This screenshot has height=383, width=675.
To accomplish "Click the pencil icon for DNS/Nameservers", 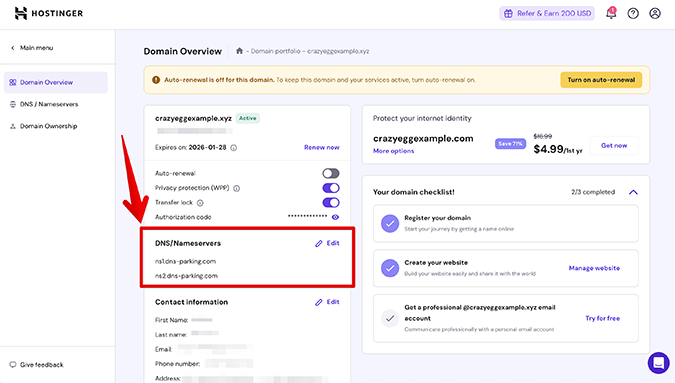I will pos(319,244).
